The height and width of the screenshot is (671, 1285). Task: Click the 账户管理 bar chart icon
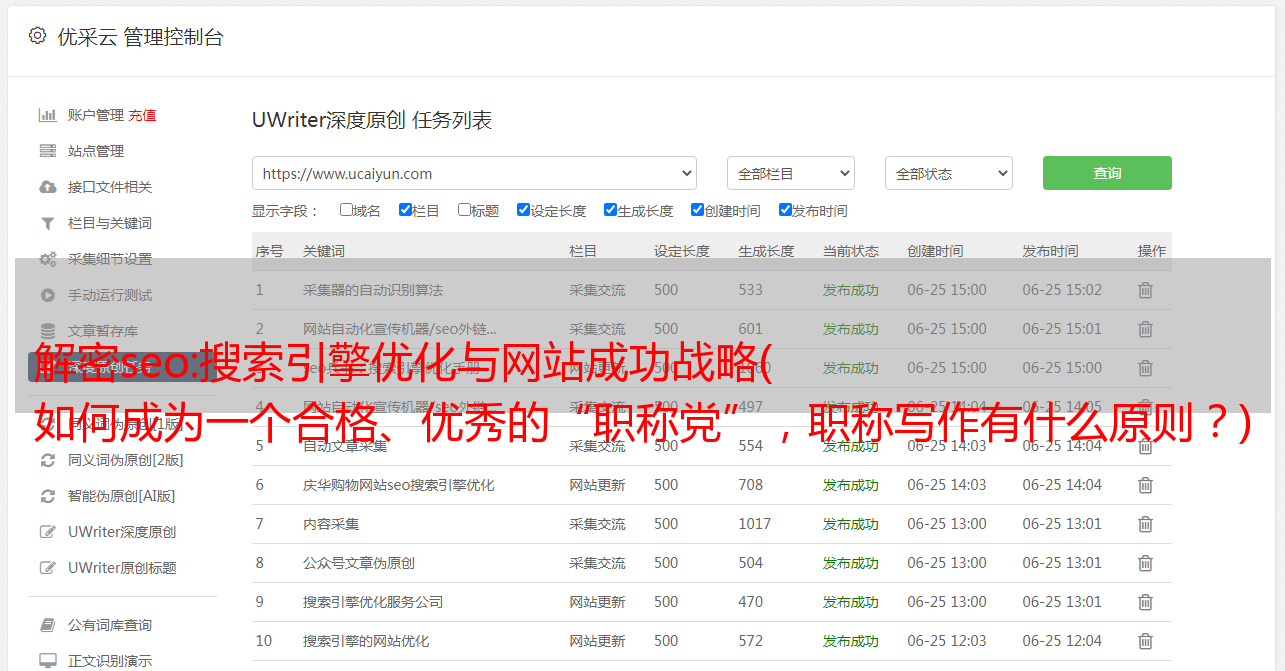[x=47, y=115]
